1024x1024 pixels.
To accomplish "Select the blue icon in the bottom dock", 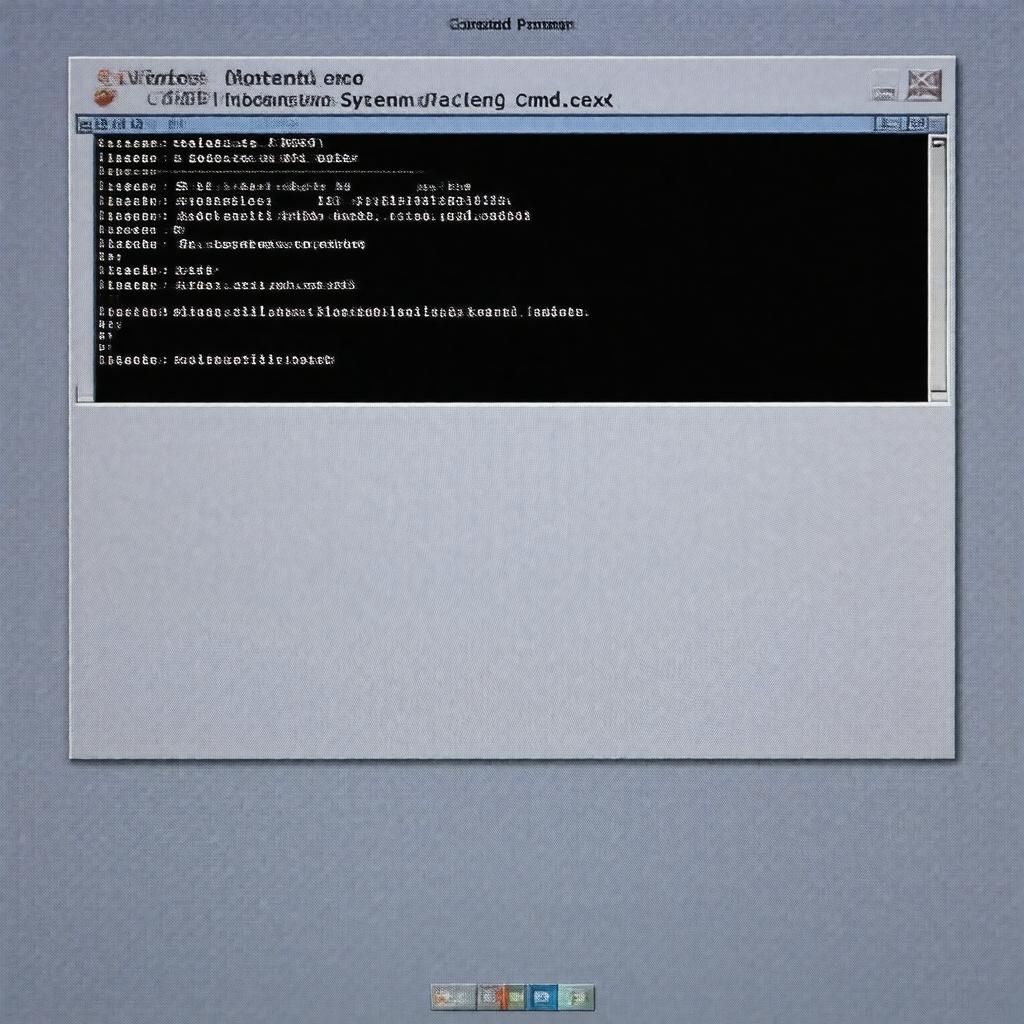I will 541,996.
